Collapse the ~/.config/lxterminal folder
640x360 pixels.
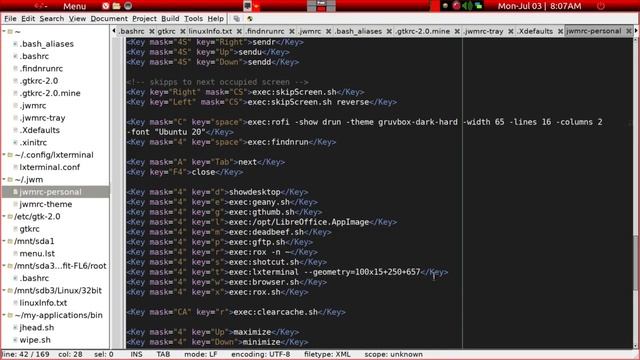tap(4, 155)
